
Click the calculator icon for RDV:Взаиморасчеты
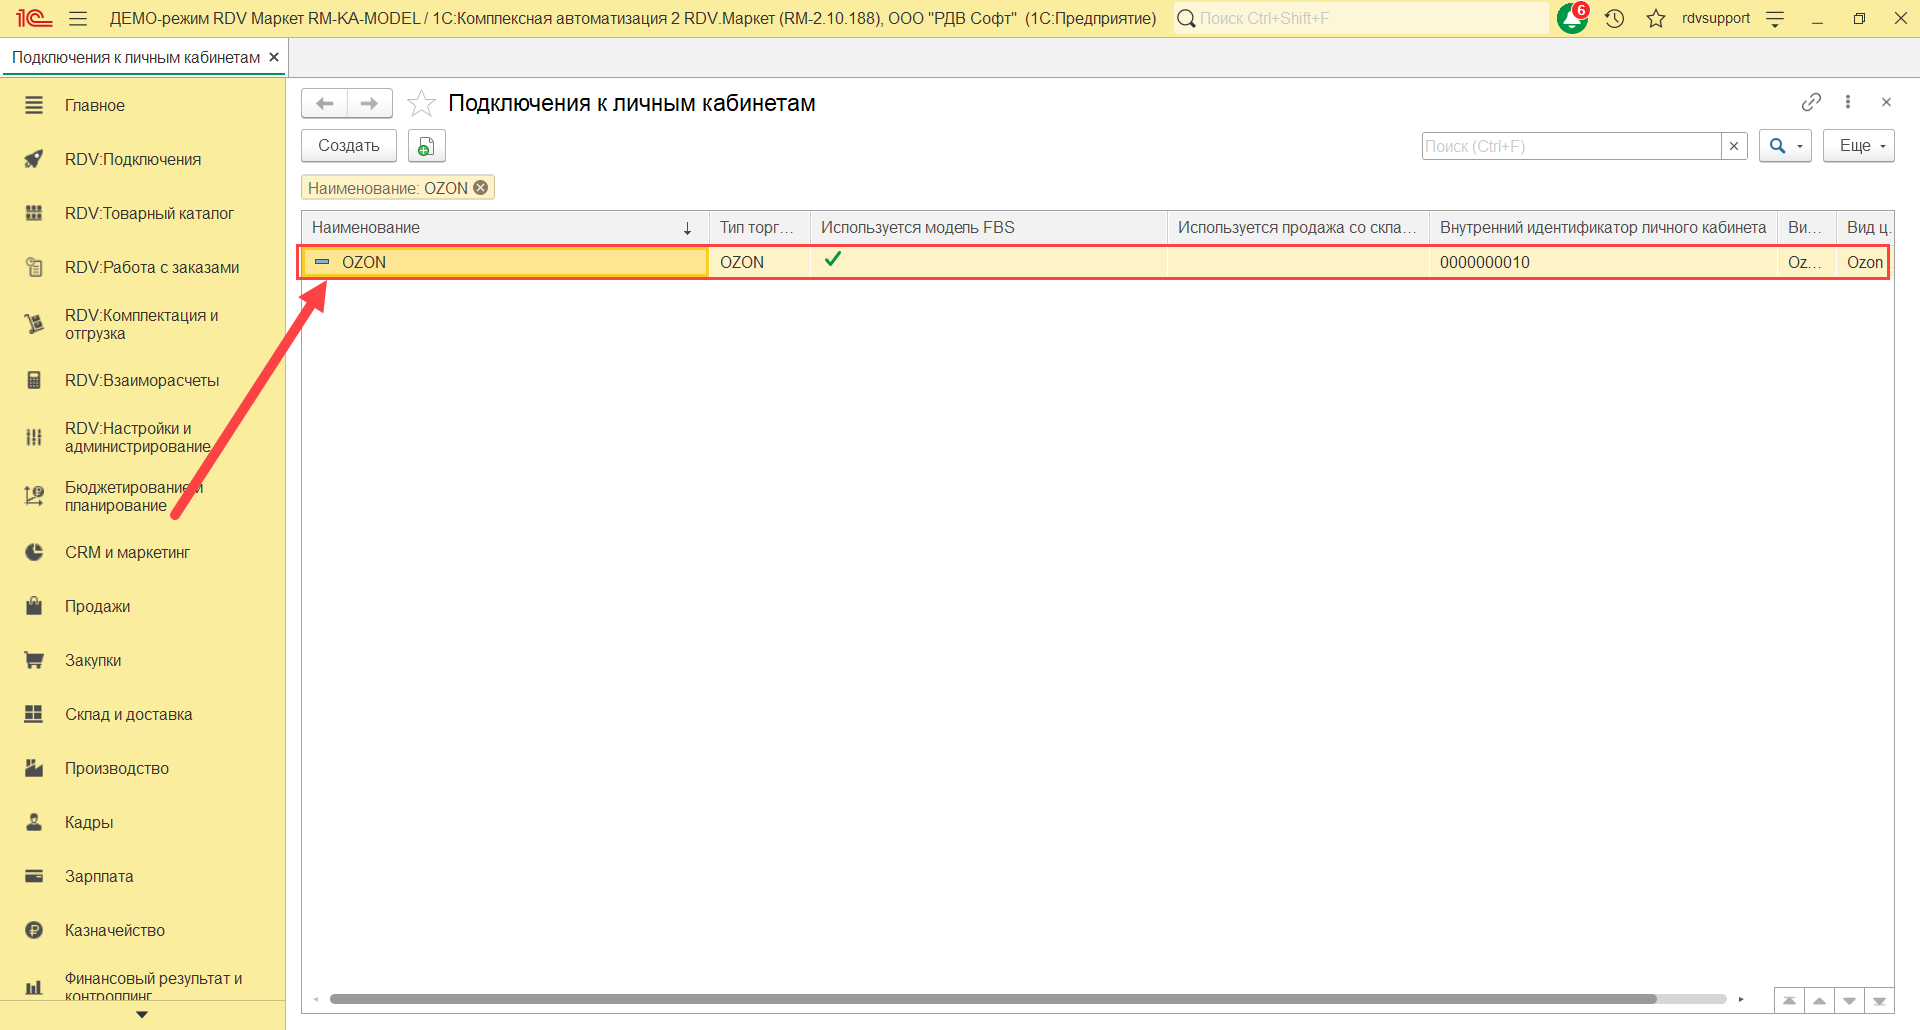(x=34, y=380)
